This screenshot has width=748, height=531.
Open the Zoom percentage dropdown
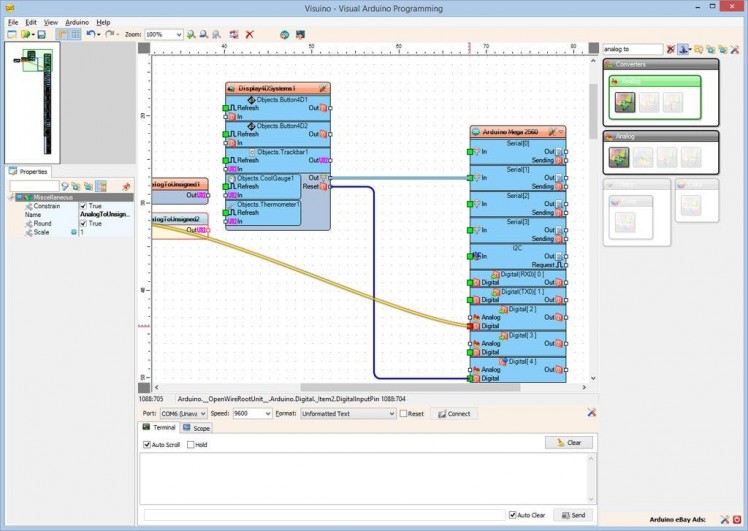(x=179, y=34)
